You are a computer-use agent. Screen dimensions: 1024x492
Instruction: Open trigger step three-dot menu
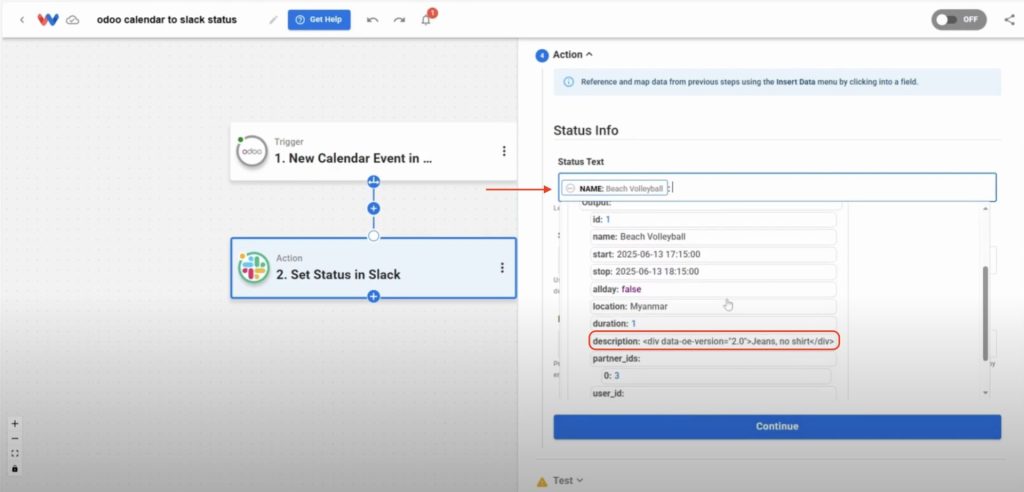pos(504,151)
